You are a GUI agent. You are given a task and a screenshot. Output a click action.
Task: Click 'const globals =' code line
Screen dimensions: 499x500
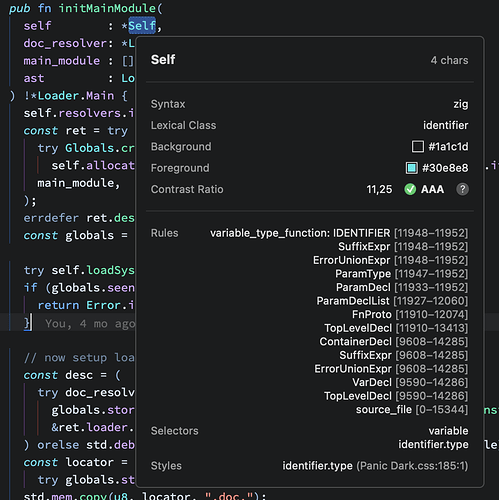tap(76, 235)
